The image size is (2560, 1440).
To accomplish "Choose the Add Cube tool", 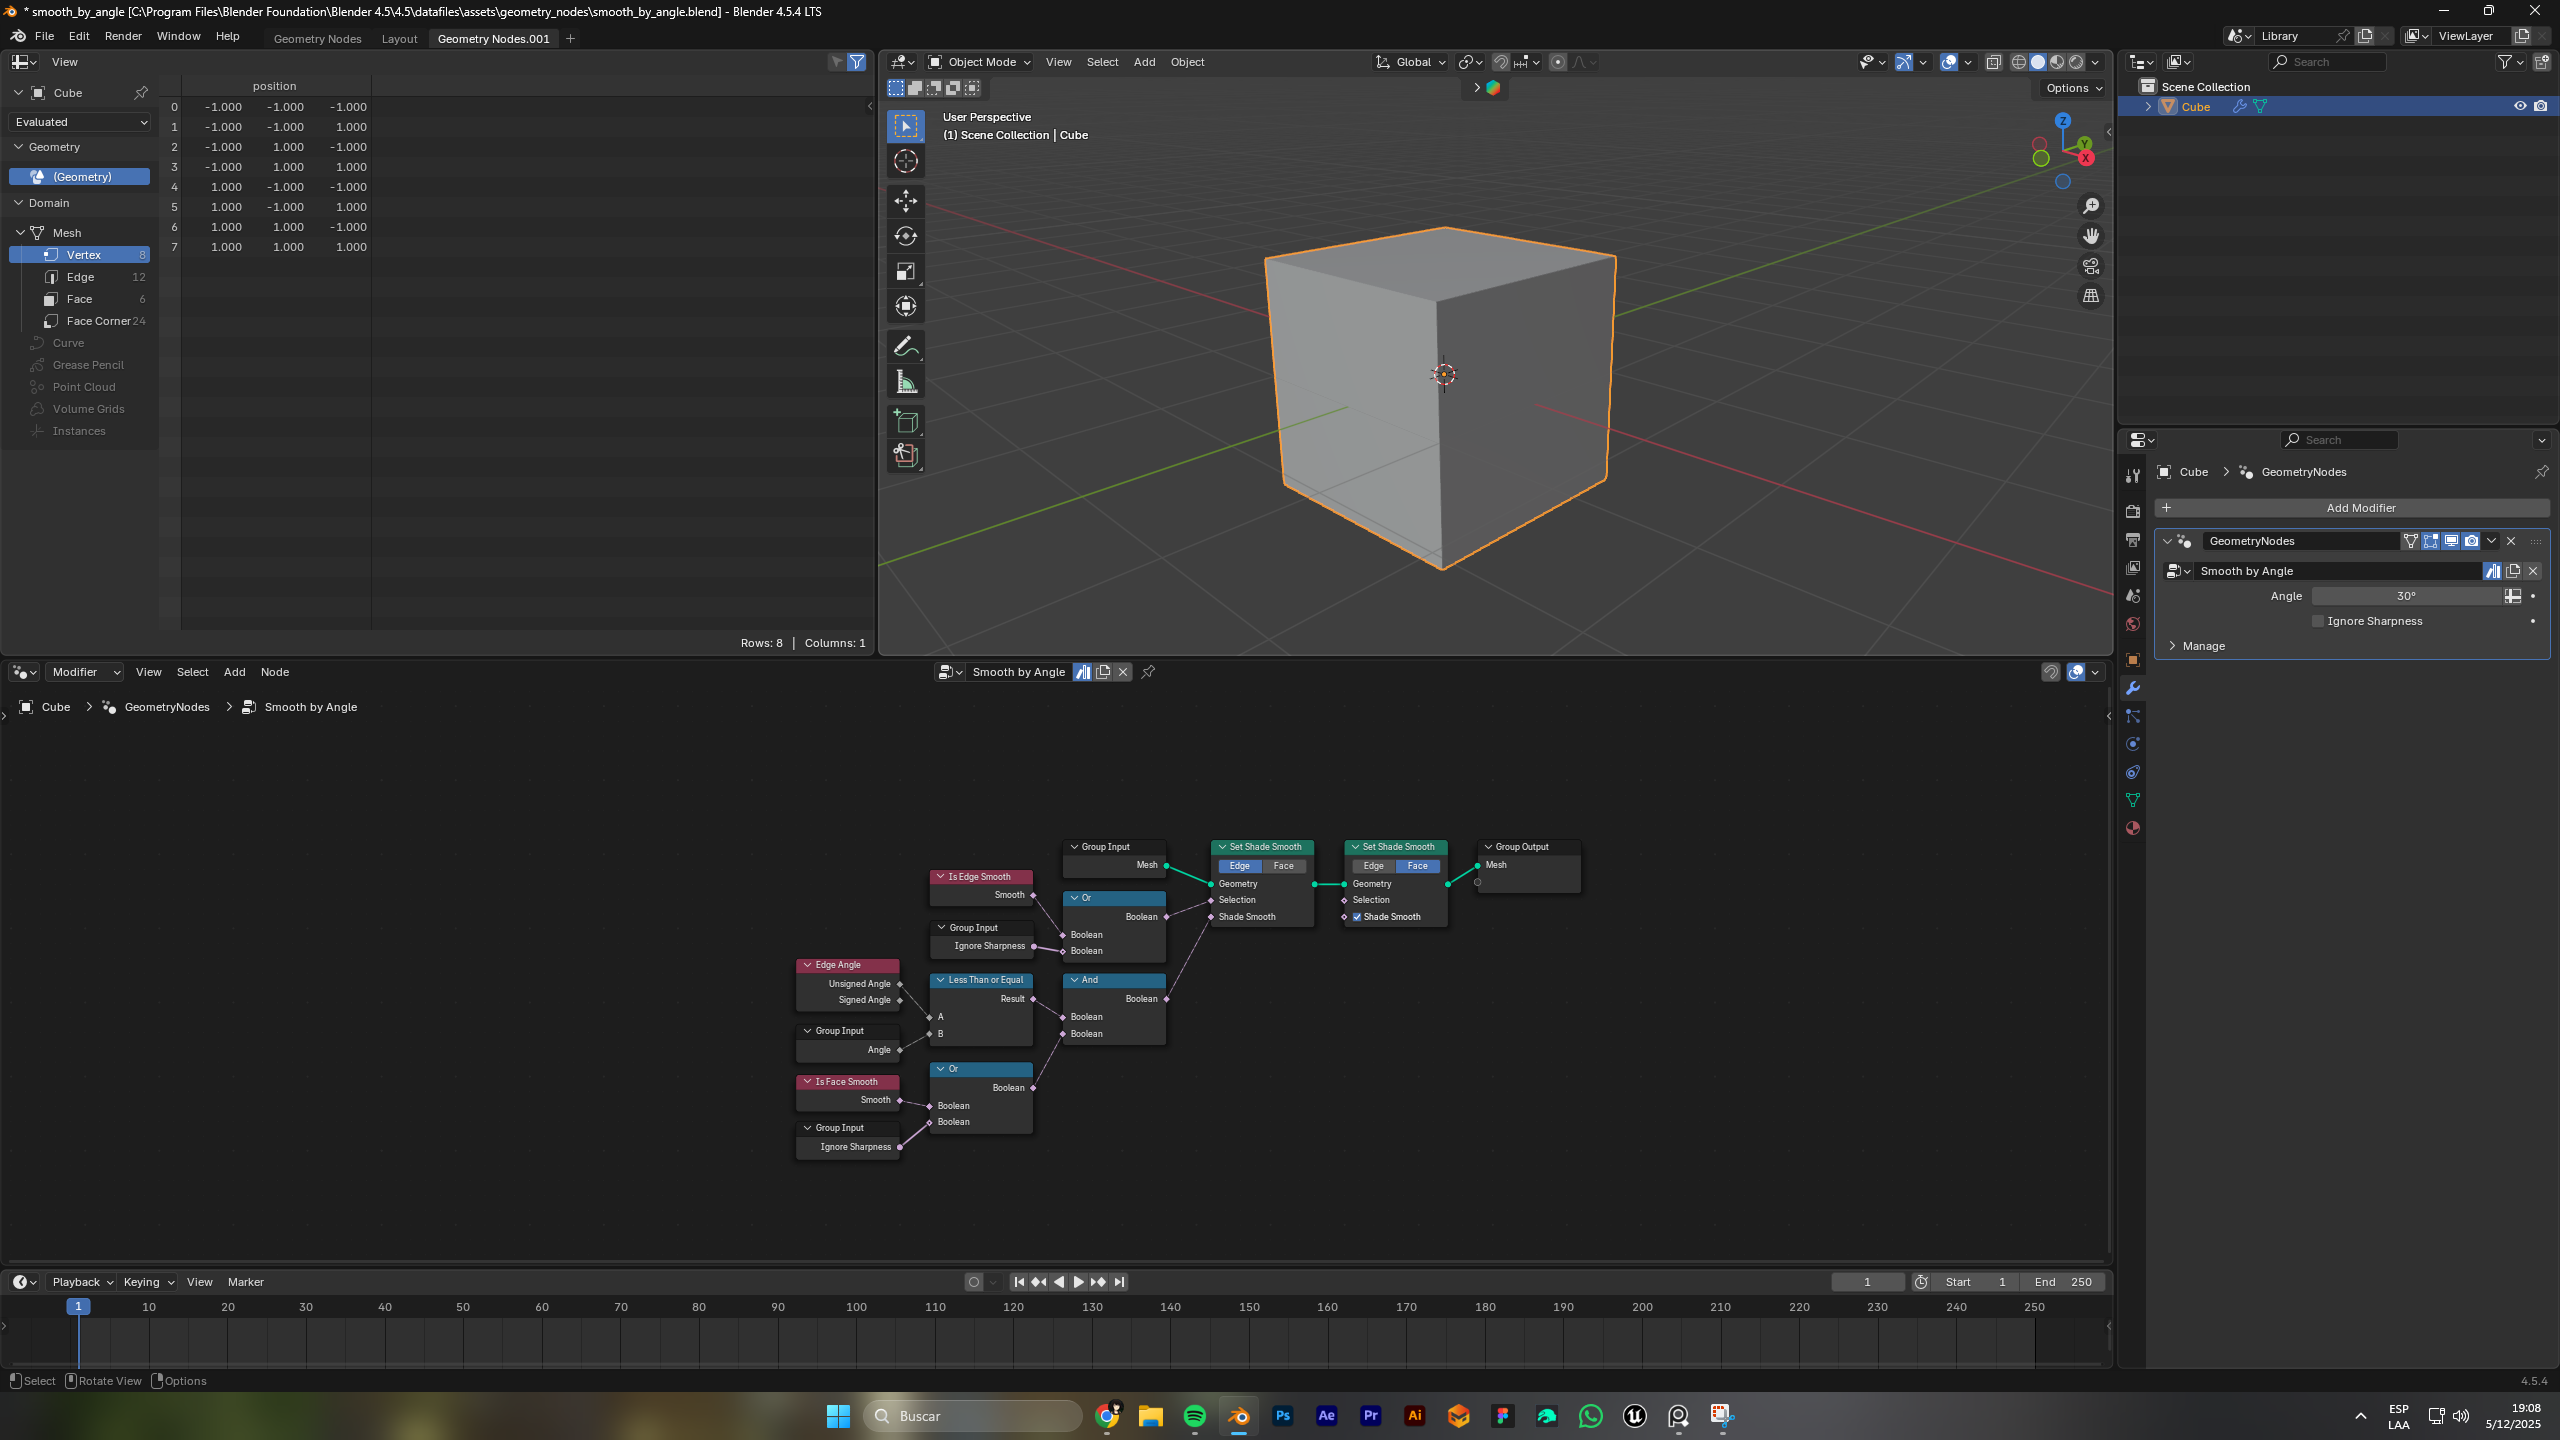I will coord(905,421).
